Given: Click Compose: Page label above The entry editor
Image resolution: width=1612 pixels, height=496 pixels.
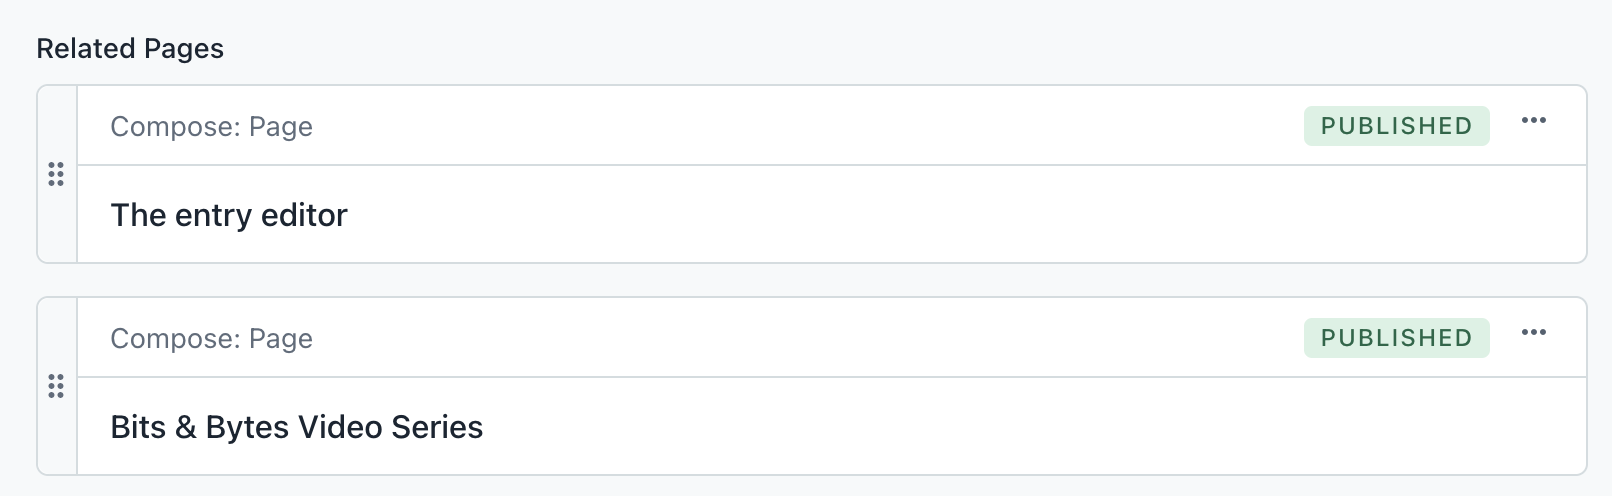Looking at the screenshot, I should (211, 127).
